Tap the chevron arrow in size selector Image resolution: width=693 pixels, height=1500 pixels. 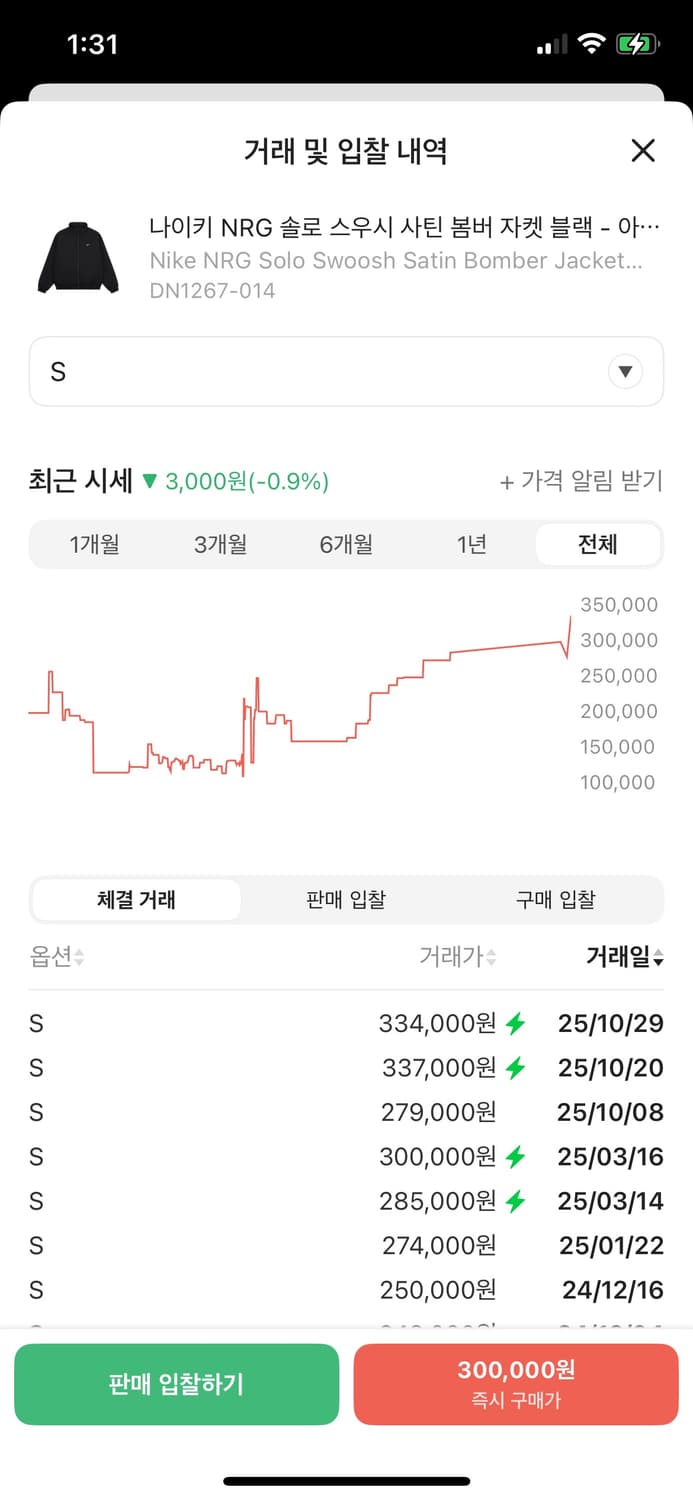click(x=625, y=371)
